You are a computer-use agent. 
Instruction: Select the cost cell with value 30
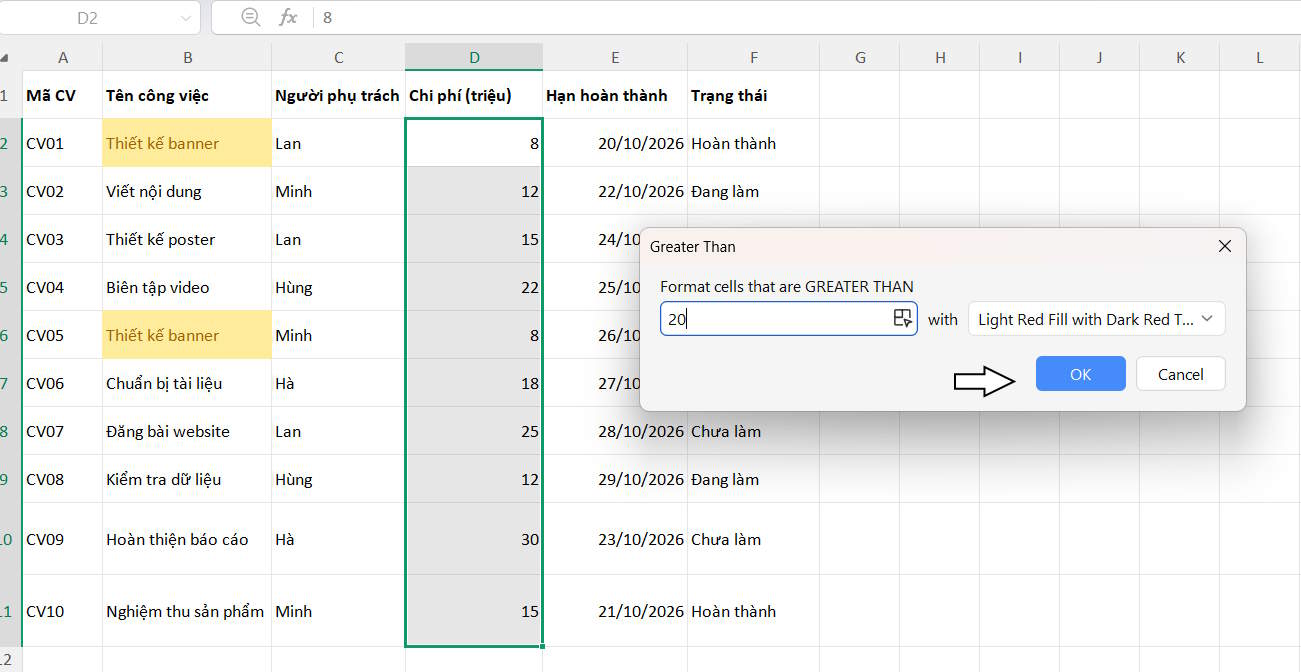[475, 539]
